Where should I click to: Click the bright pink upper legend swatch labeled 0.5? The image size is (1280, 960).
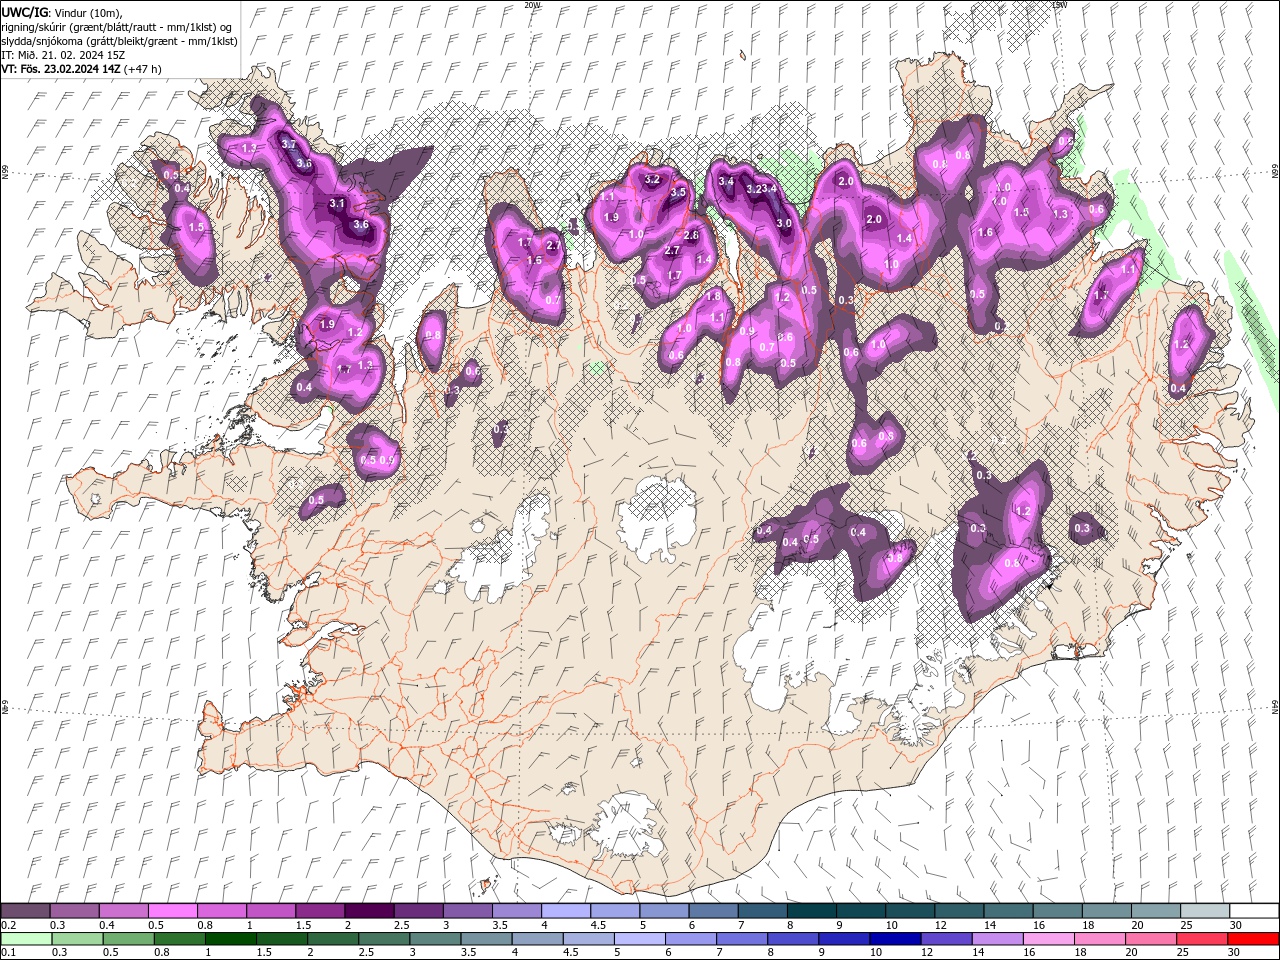pyautogui.click(x=172, y=911)
